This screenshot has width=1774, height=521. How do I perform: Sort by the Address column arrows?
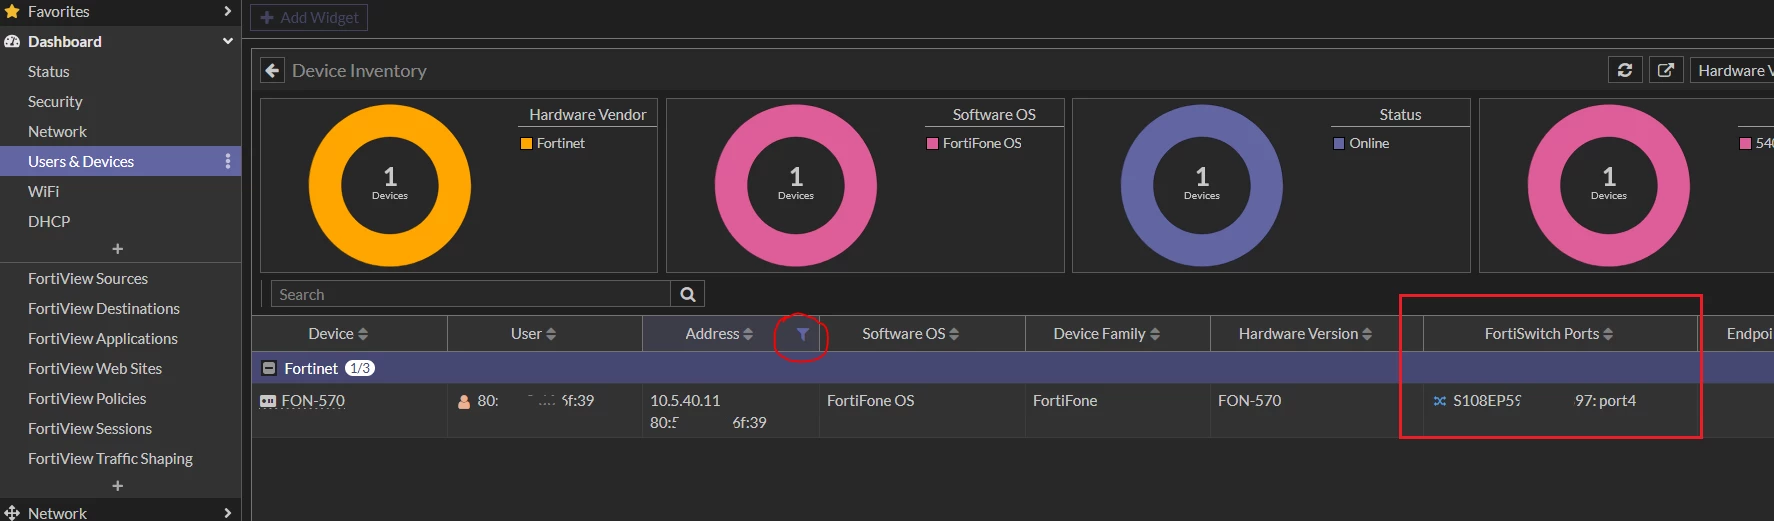click(748, 334)
